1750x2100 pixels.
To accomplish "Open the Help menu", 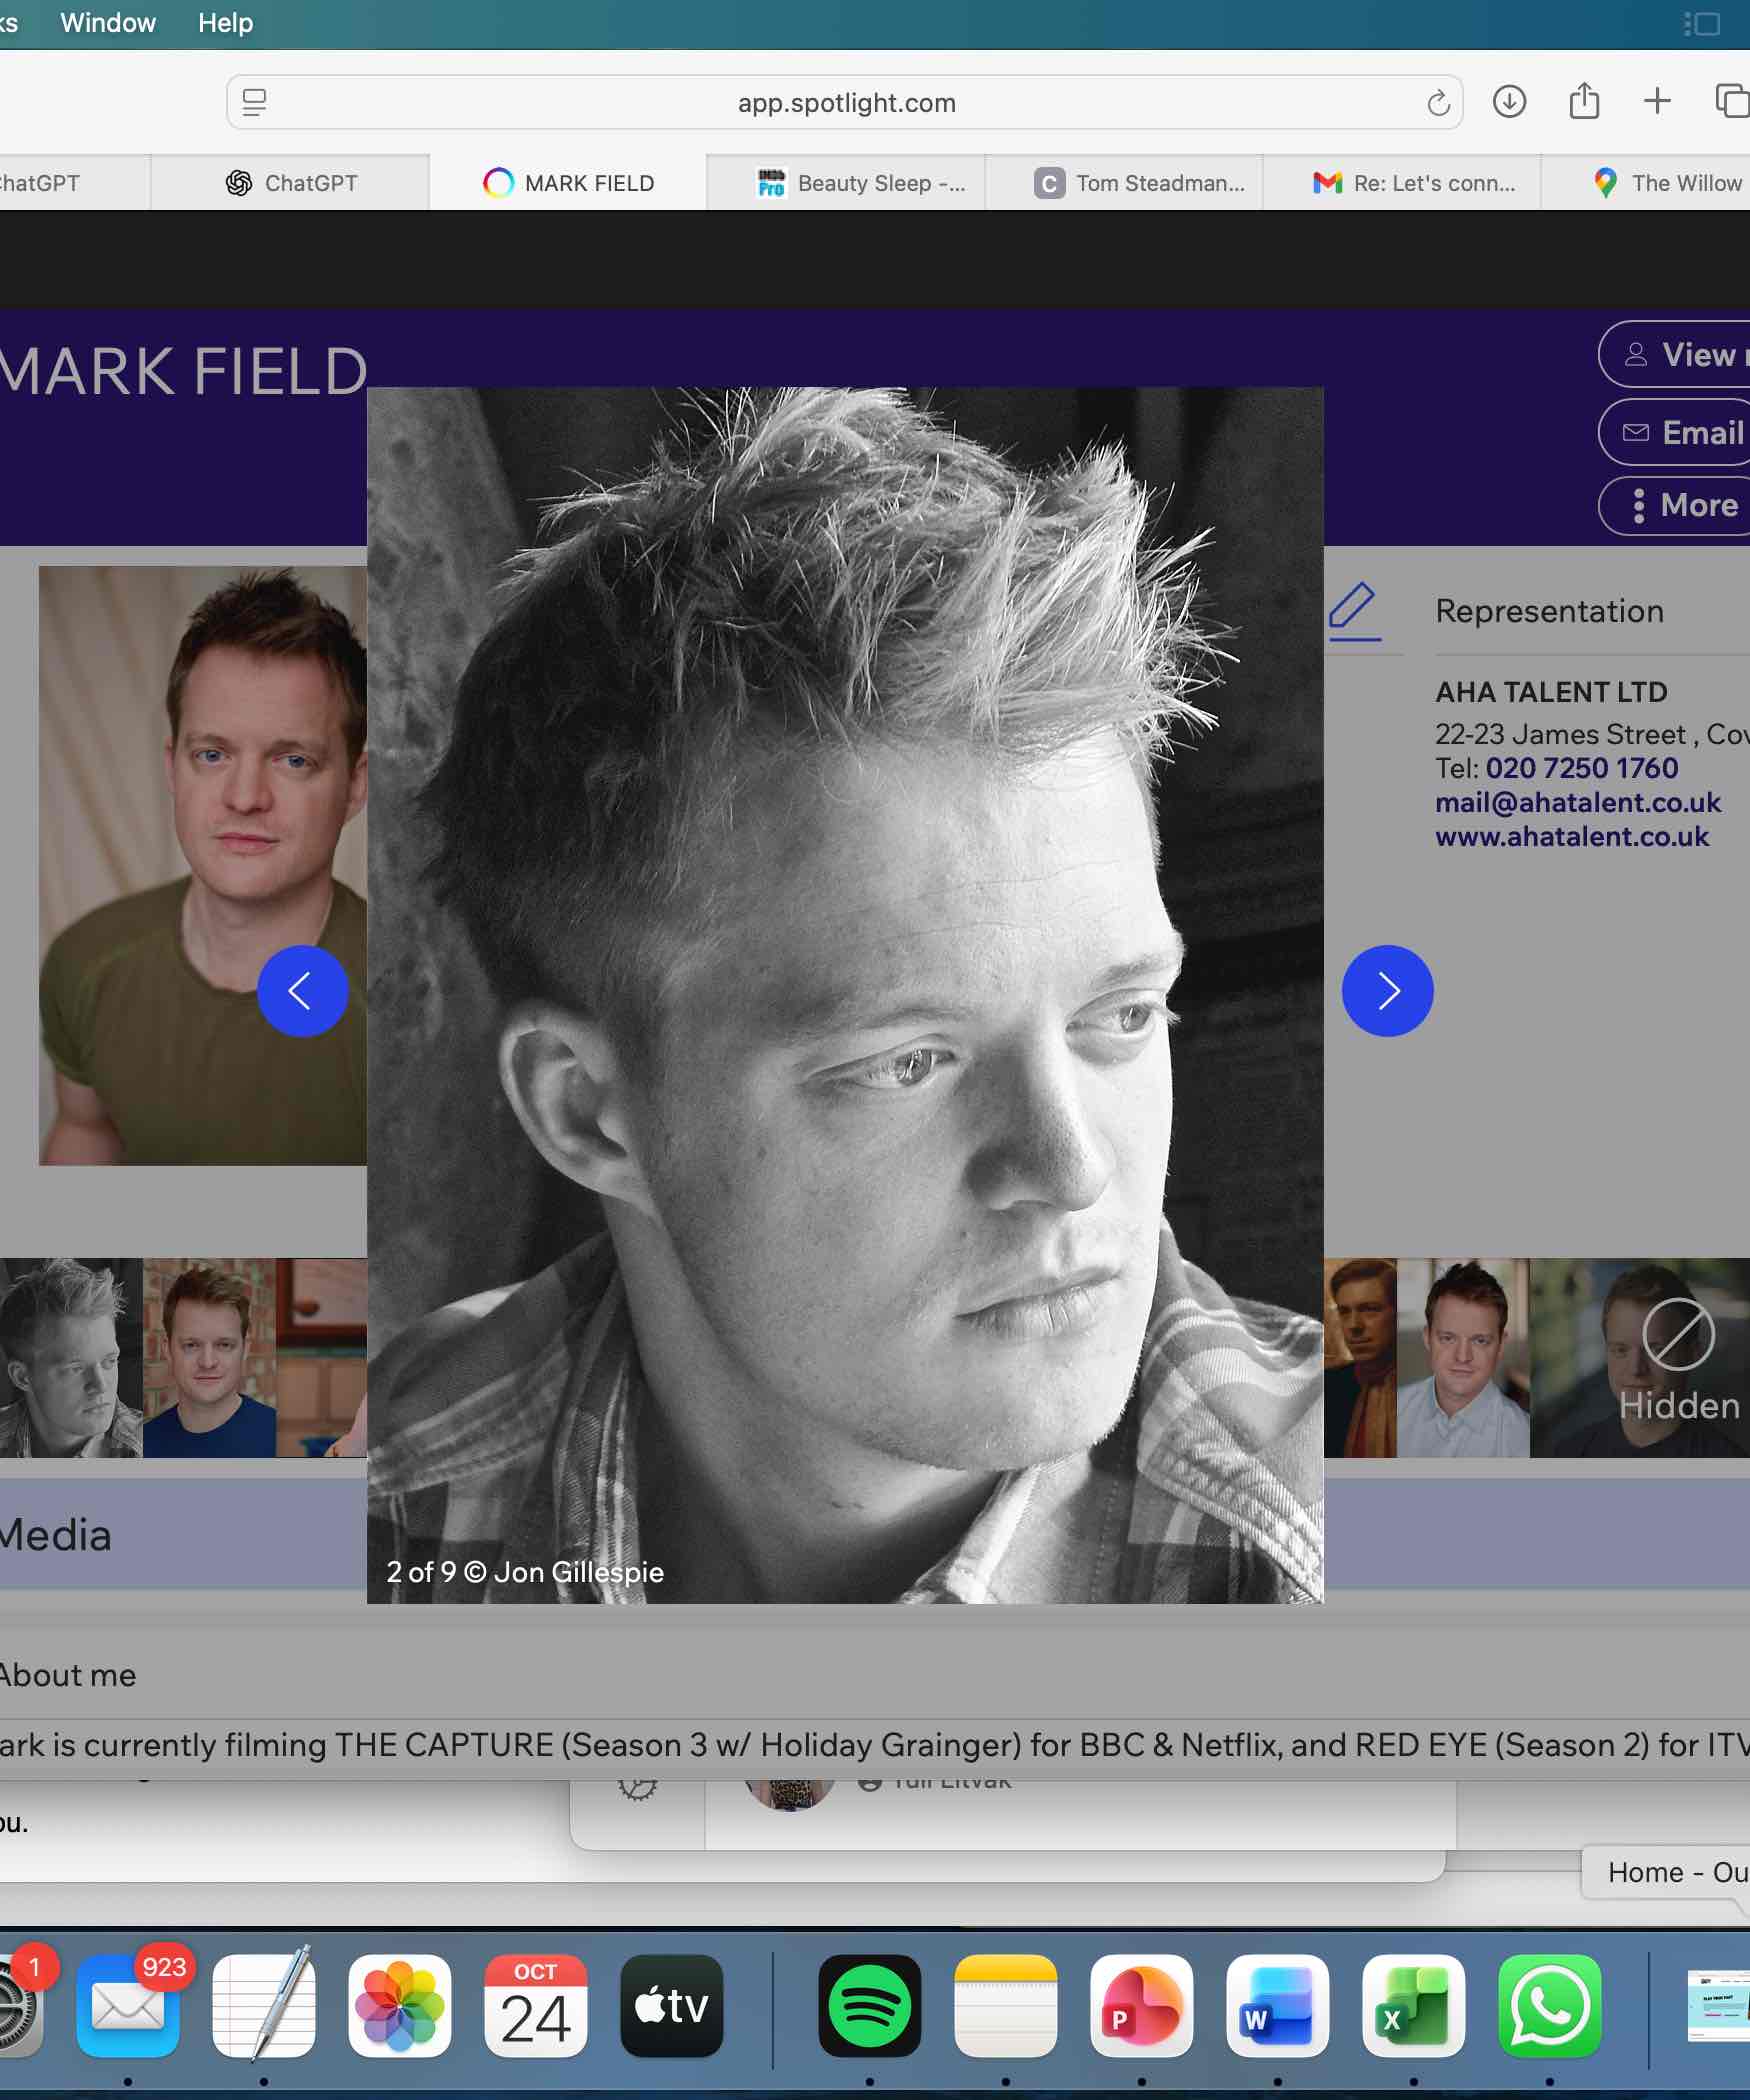I will [x=225, y=23].
